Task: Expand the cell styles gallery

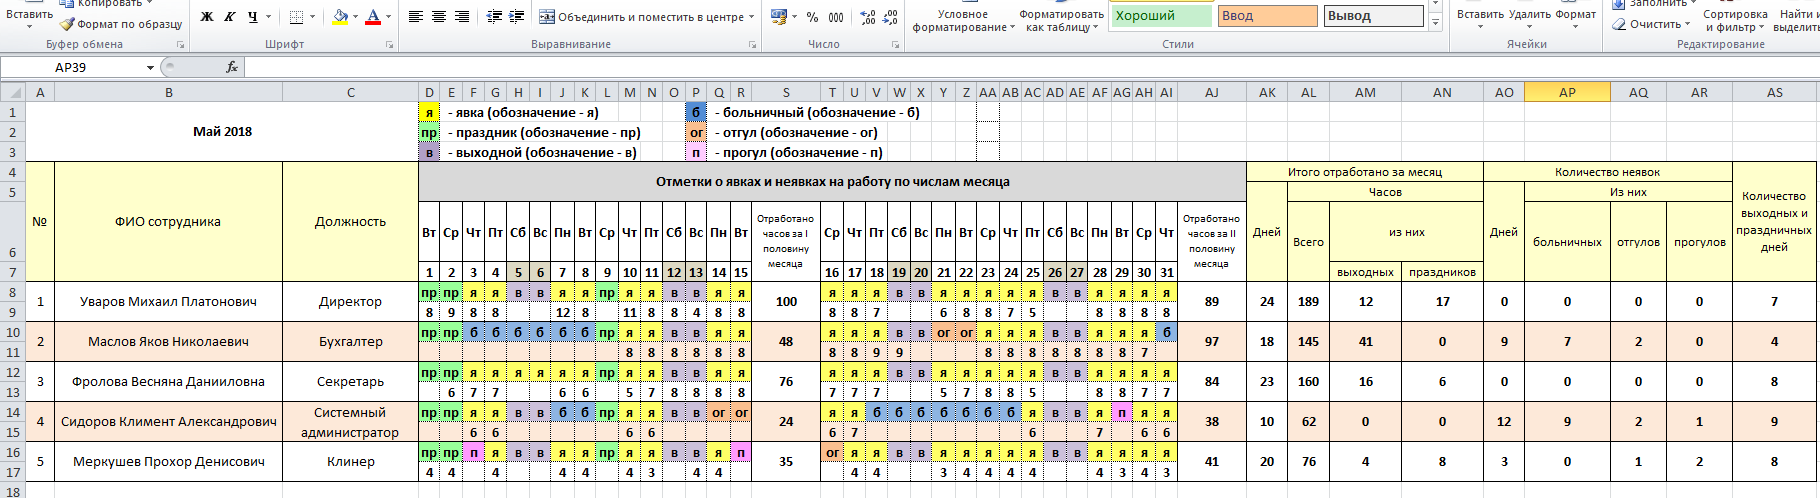Action: click(1436, 24)
